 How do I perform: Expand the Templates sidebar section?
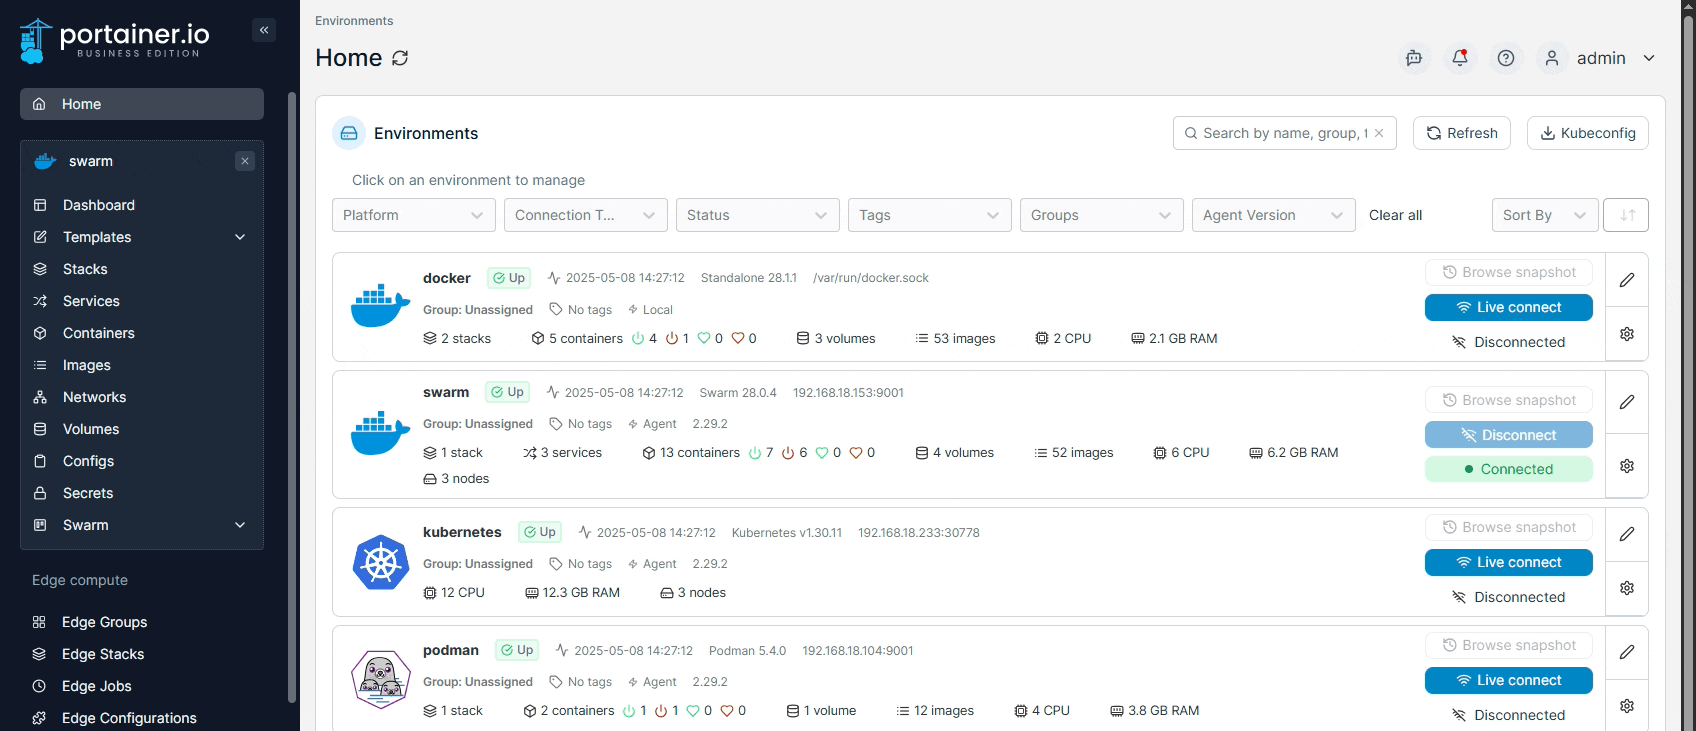point(240,237)
